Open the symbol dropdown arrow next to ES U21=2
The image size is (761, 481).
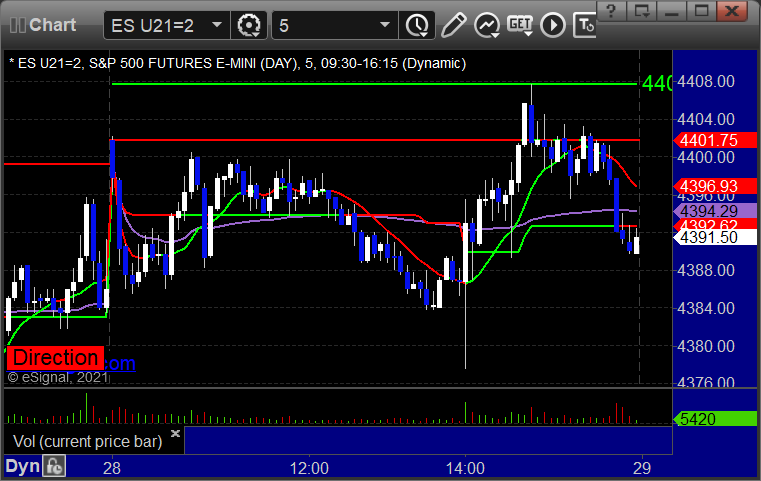click(x=216, y=25)
